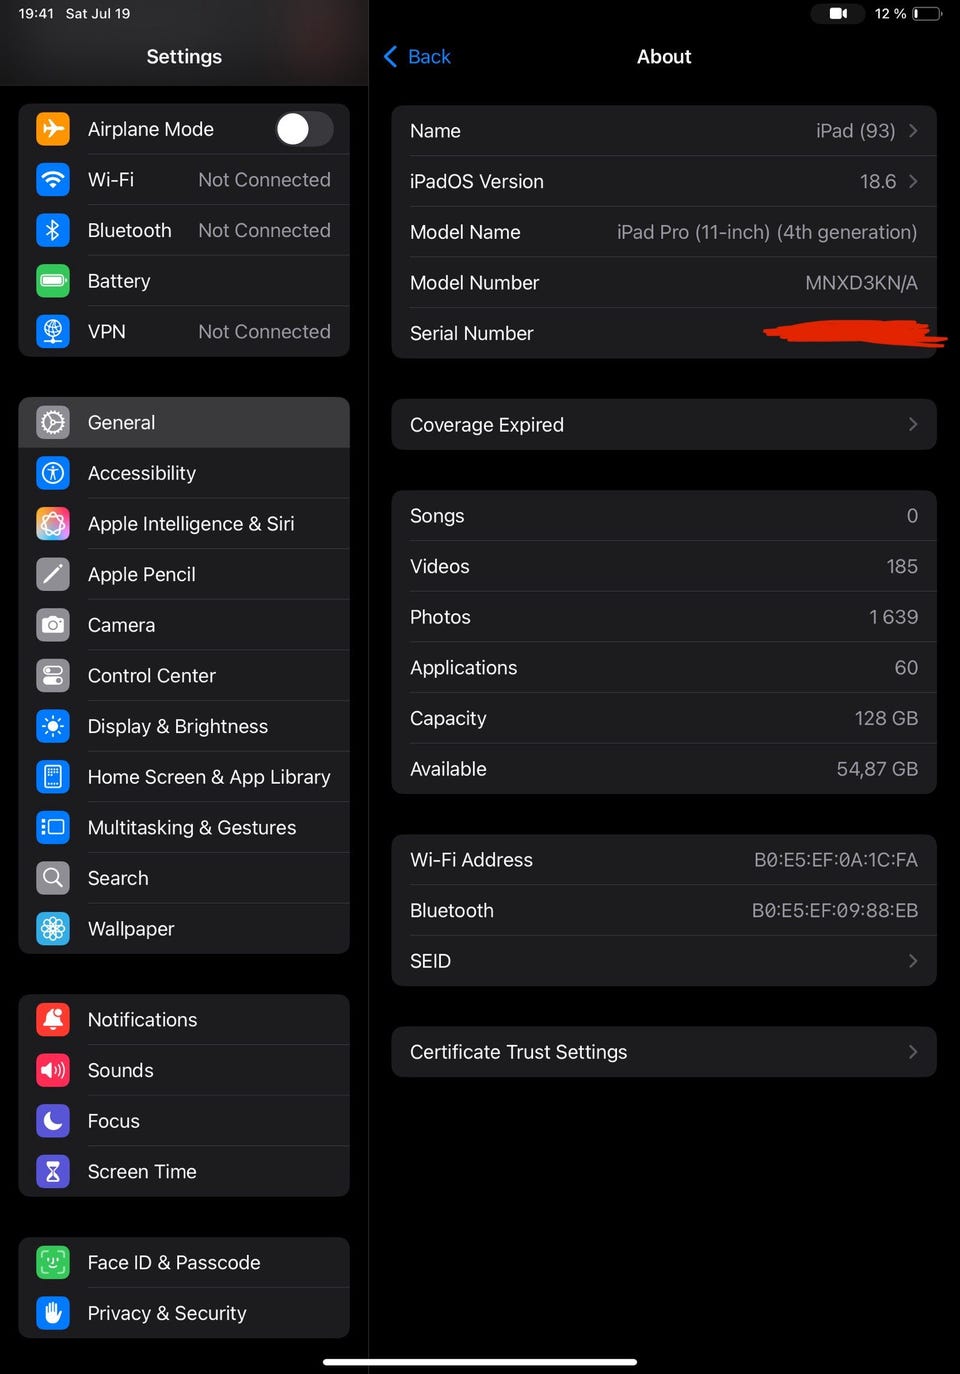
Task: Tap the Settings sidebar title
Action: pyautogui.click(x=184, y=57)
